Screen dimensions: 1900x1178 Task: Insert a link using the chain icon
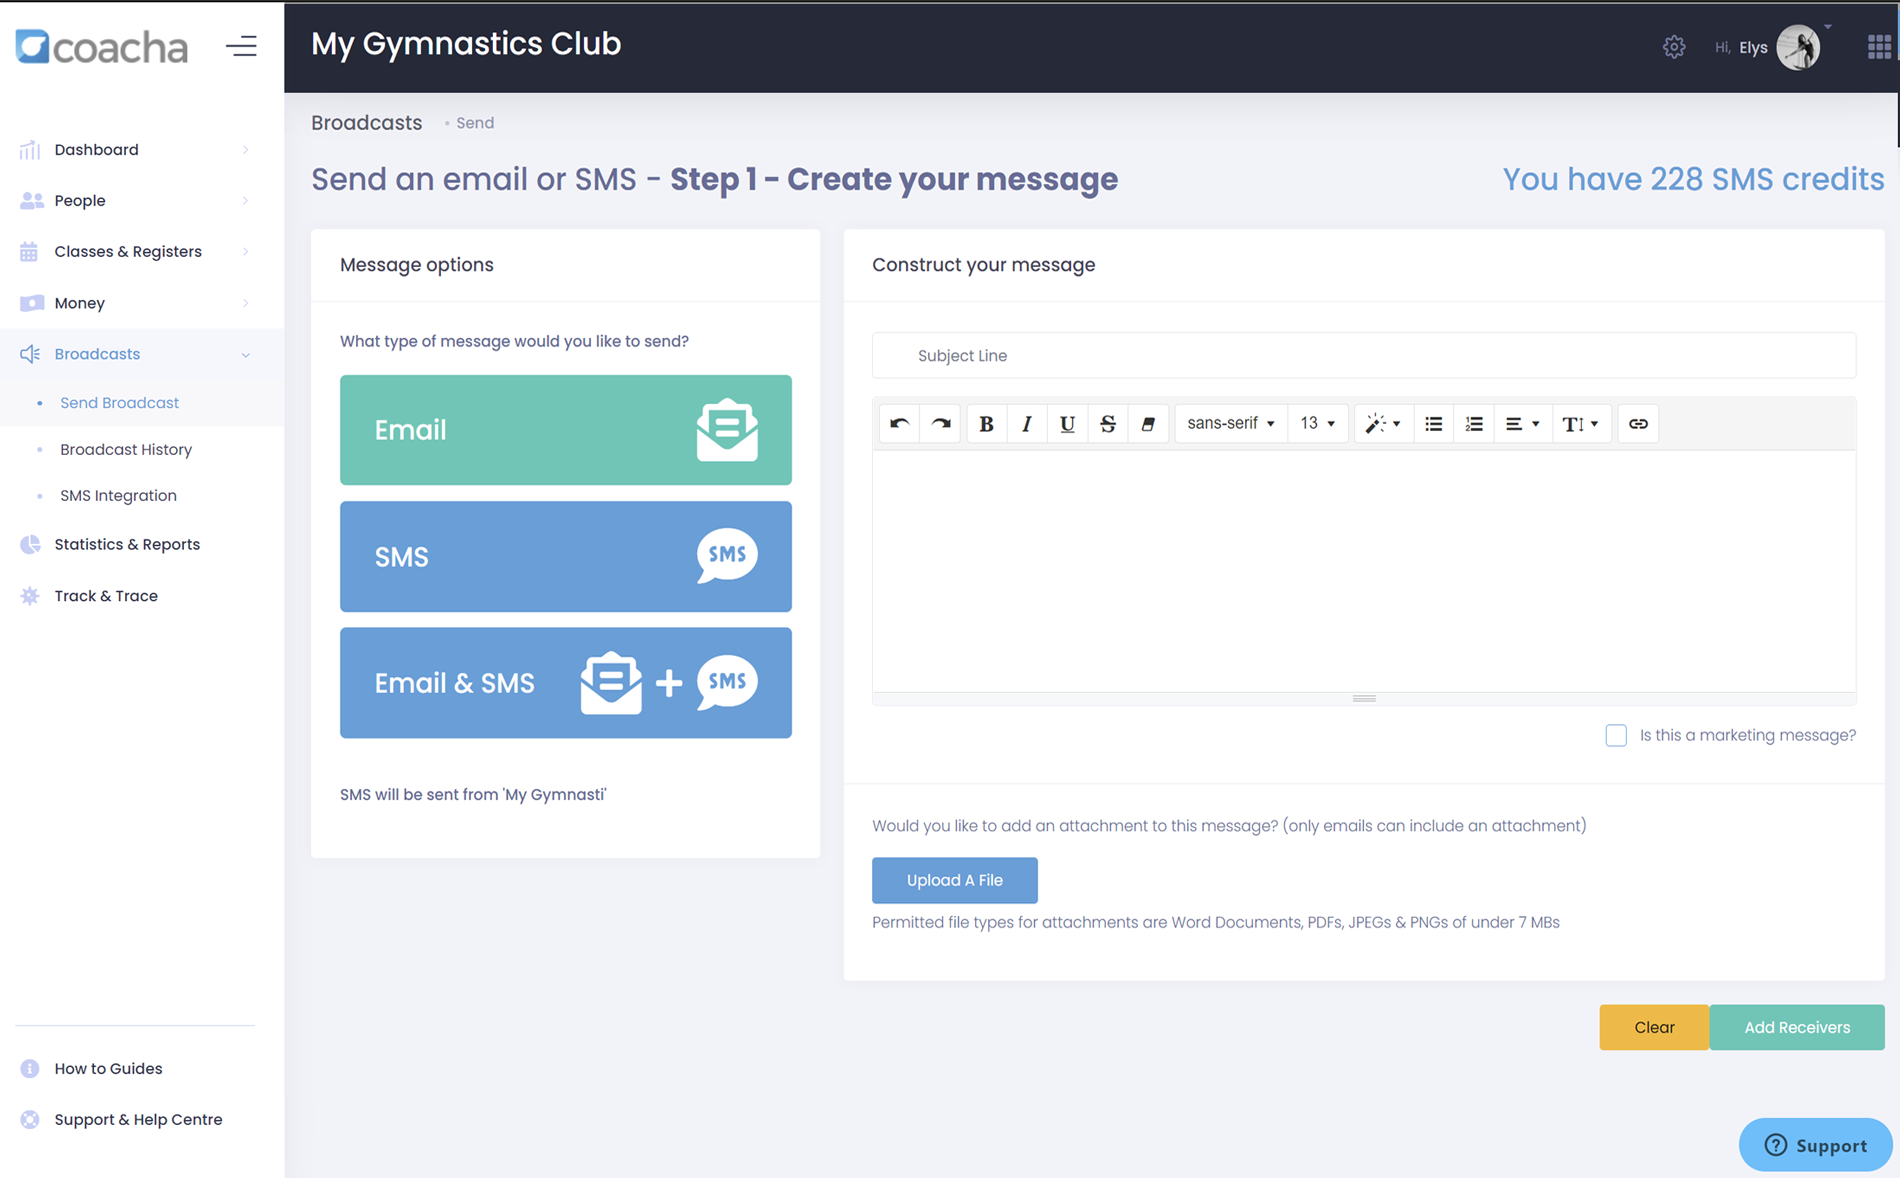pyautogui.click(x=1637, y=423)
